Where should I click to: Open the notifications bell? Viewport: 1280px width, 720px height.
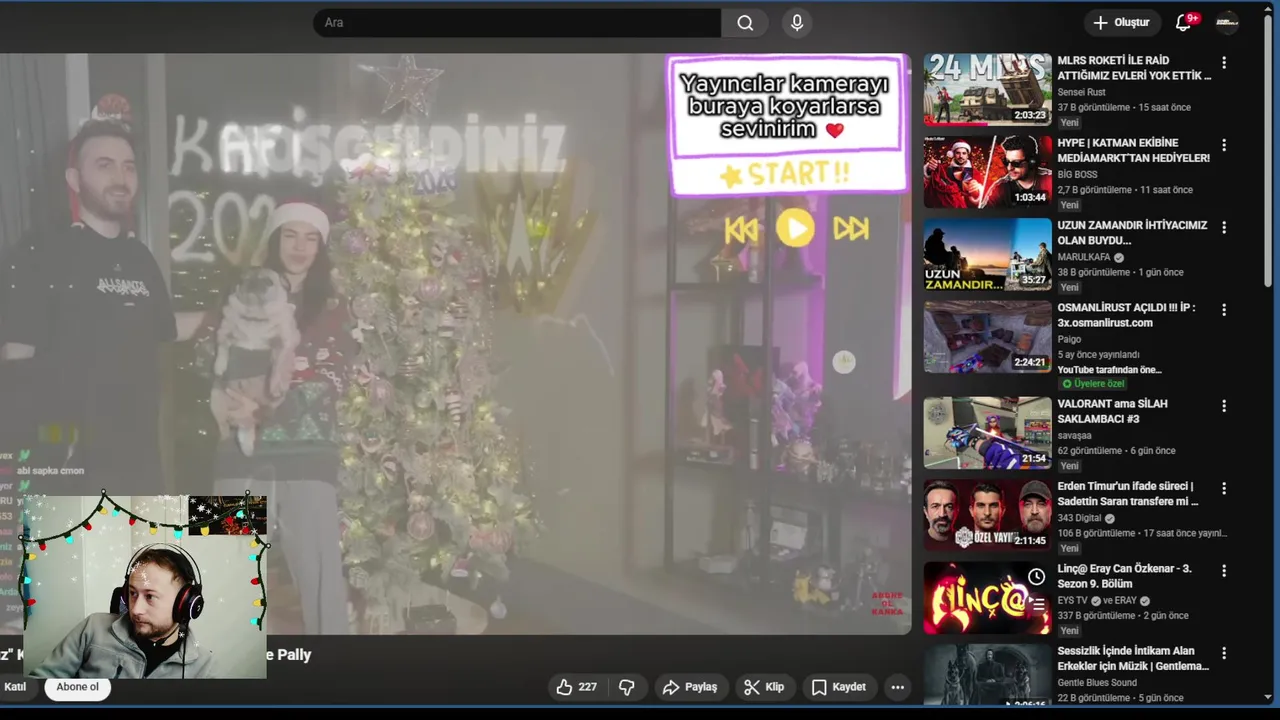tap(1184, 23)
